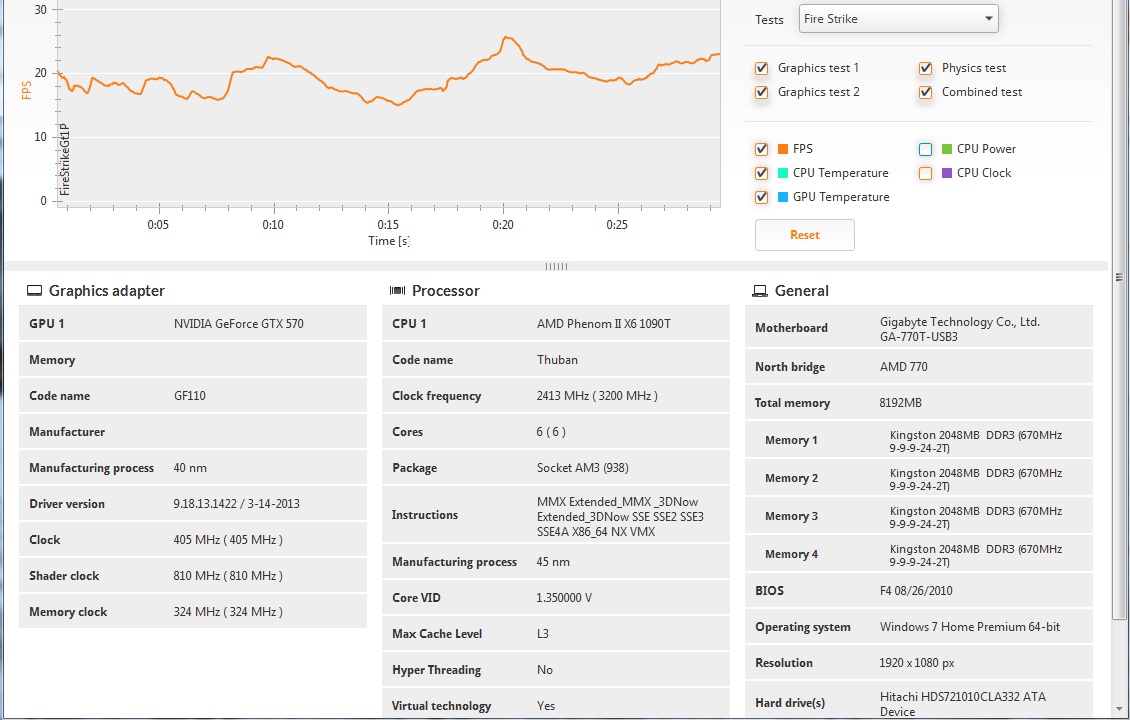The image size is (1130, 720).
Task: Toggle the Combined test checkbox
Action: coord(926,92)
